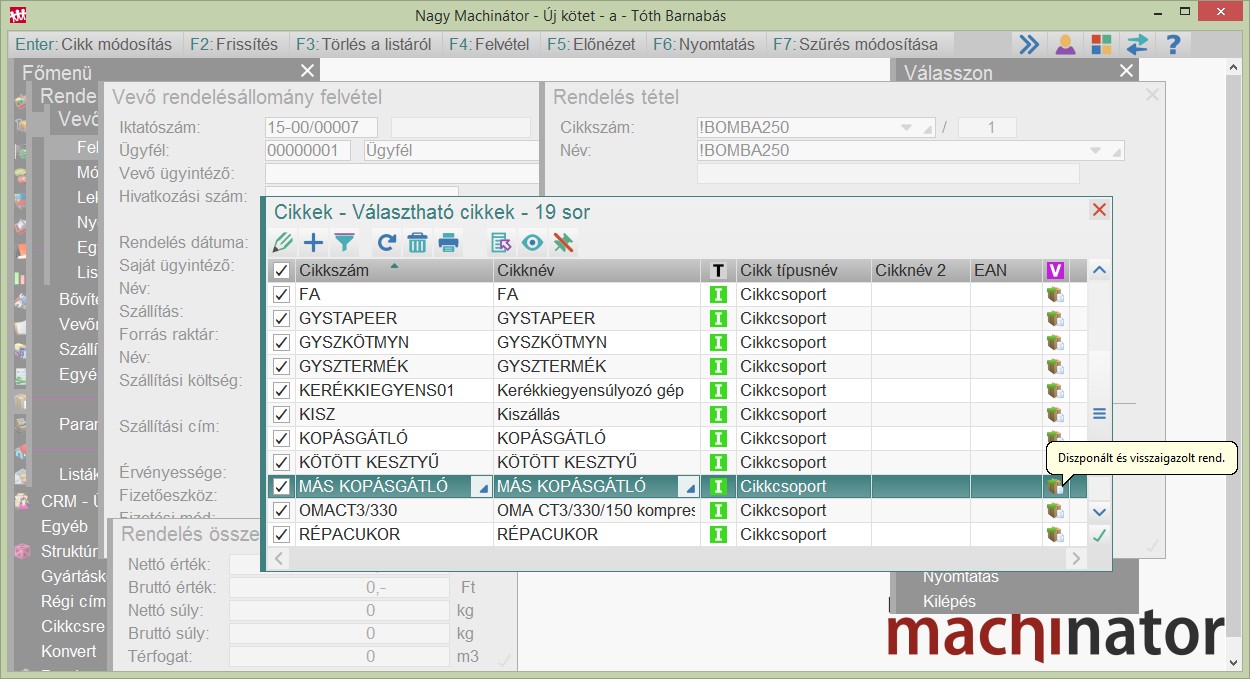Click the down chevron below the list scrollbar
Viewport: 1250px width, 679px height.
[x=1100, y=511]
